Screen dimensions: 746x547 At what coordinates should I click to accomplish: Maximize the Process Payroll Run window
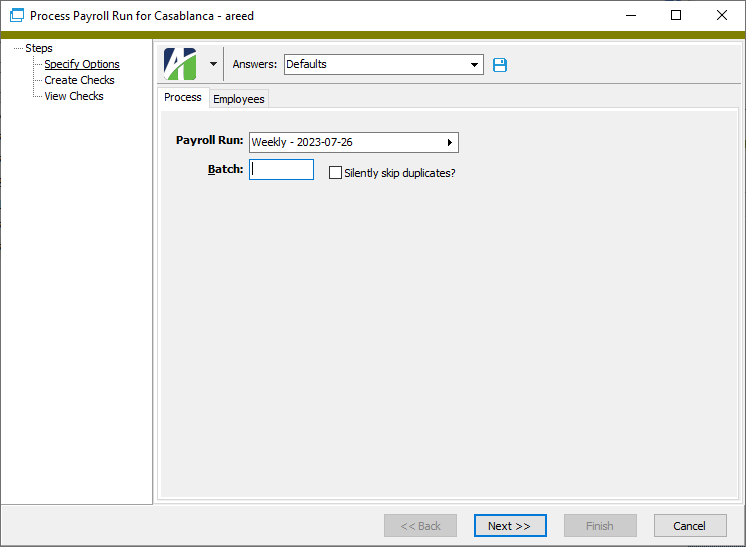[x=676, y=16]
